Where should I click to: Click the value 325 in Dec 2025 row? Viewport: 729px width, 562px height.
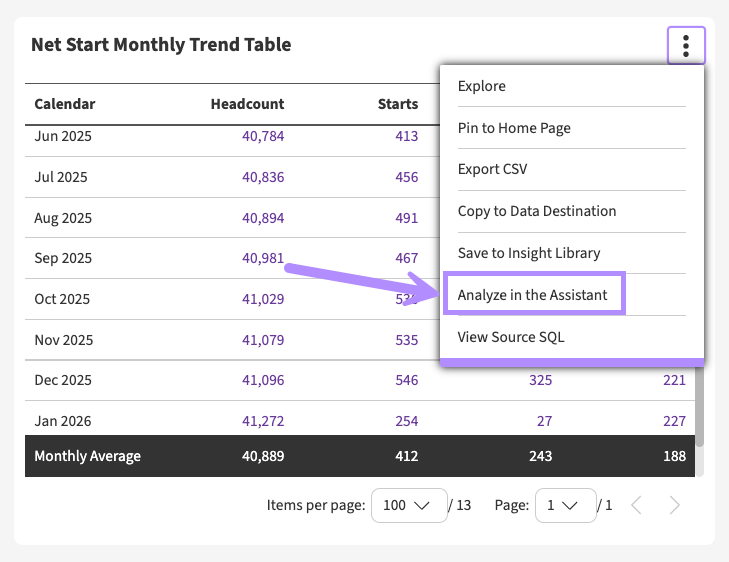click(539, 380)
